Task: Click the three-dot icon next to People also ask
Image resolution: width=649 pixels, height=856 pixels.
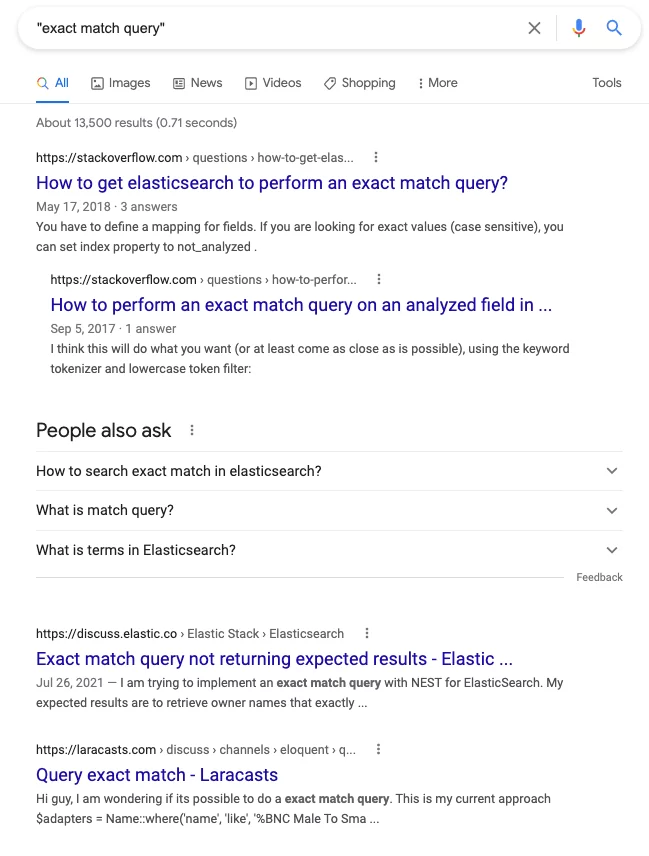Action: point(191,430)
